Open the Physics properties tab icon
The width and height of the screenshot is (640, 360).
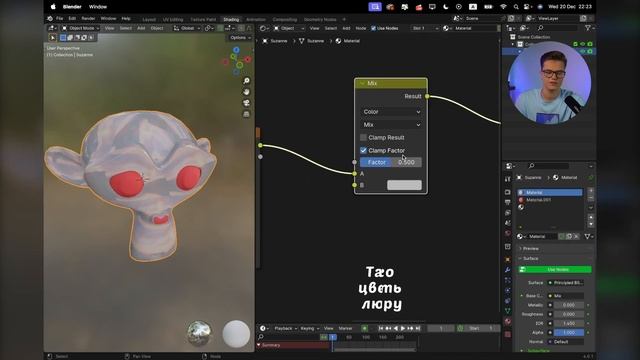coord(508,291)
